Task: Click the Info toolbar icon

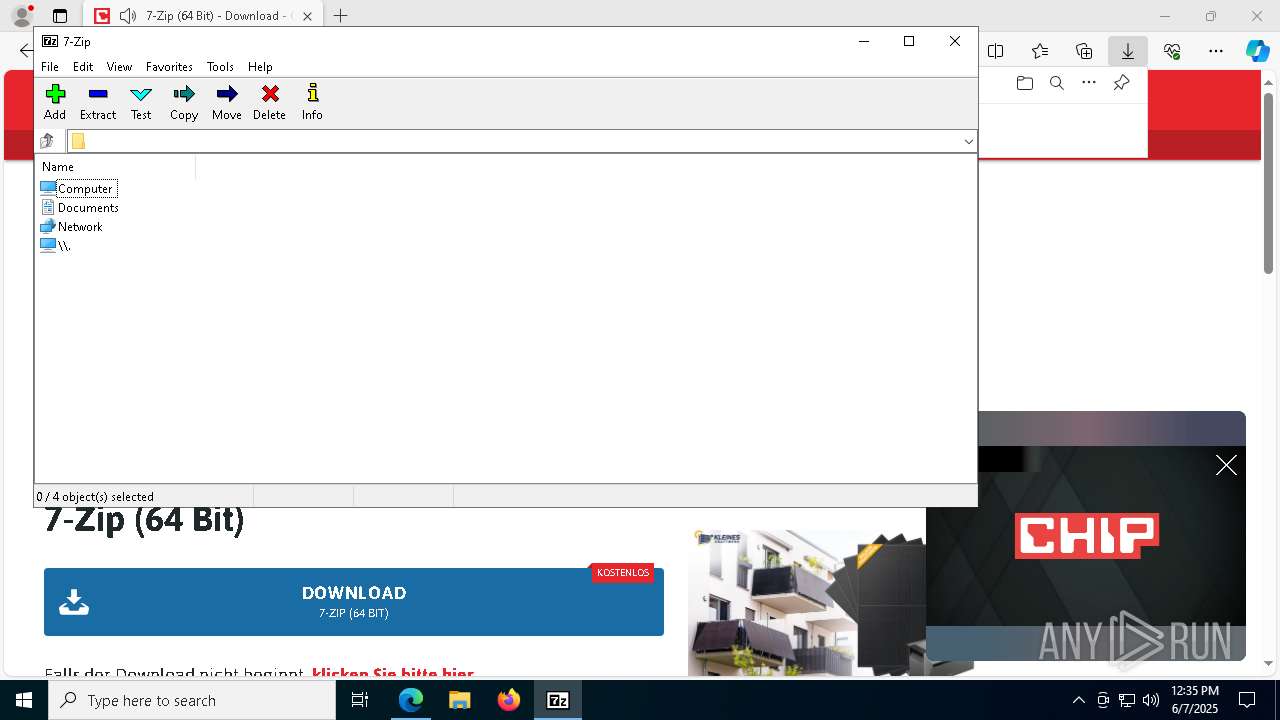Action: tap(312, 102)
